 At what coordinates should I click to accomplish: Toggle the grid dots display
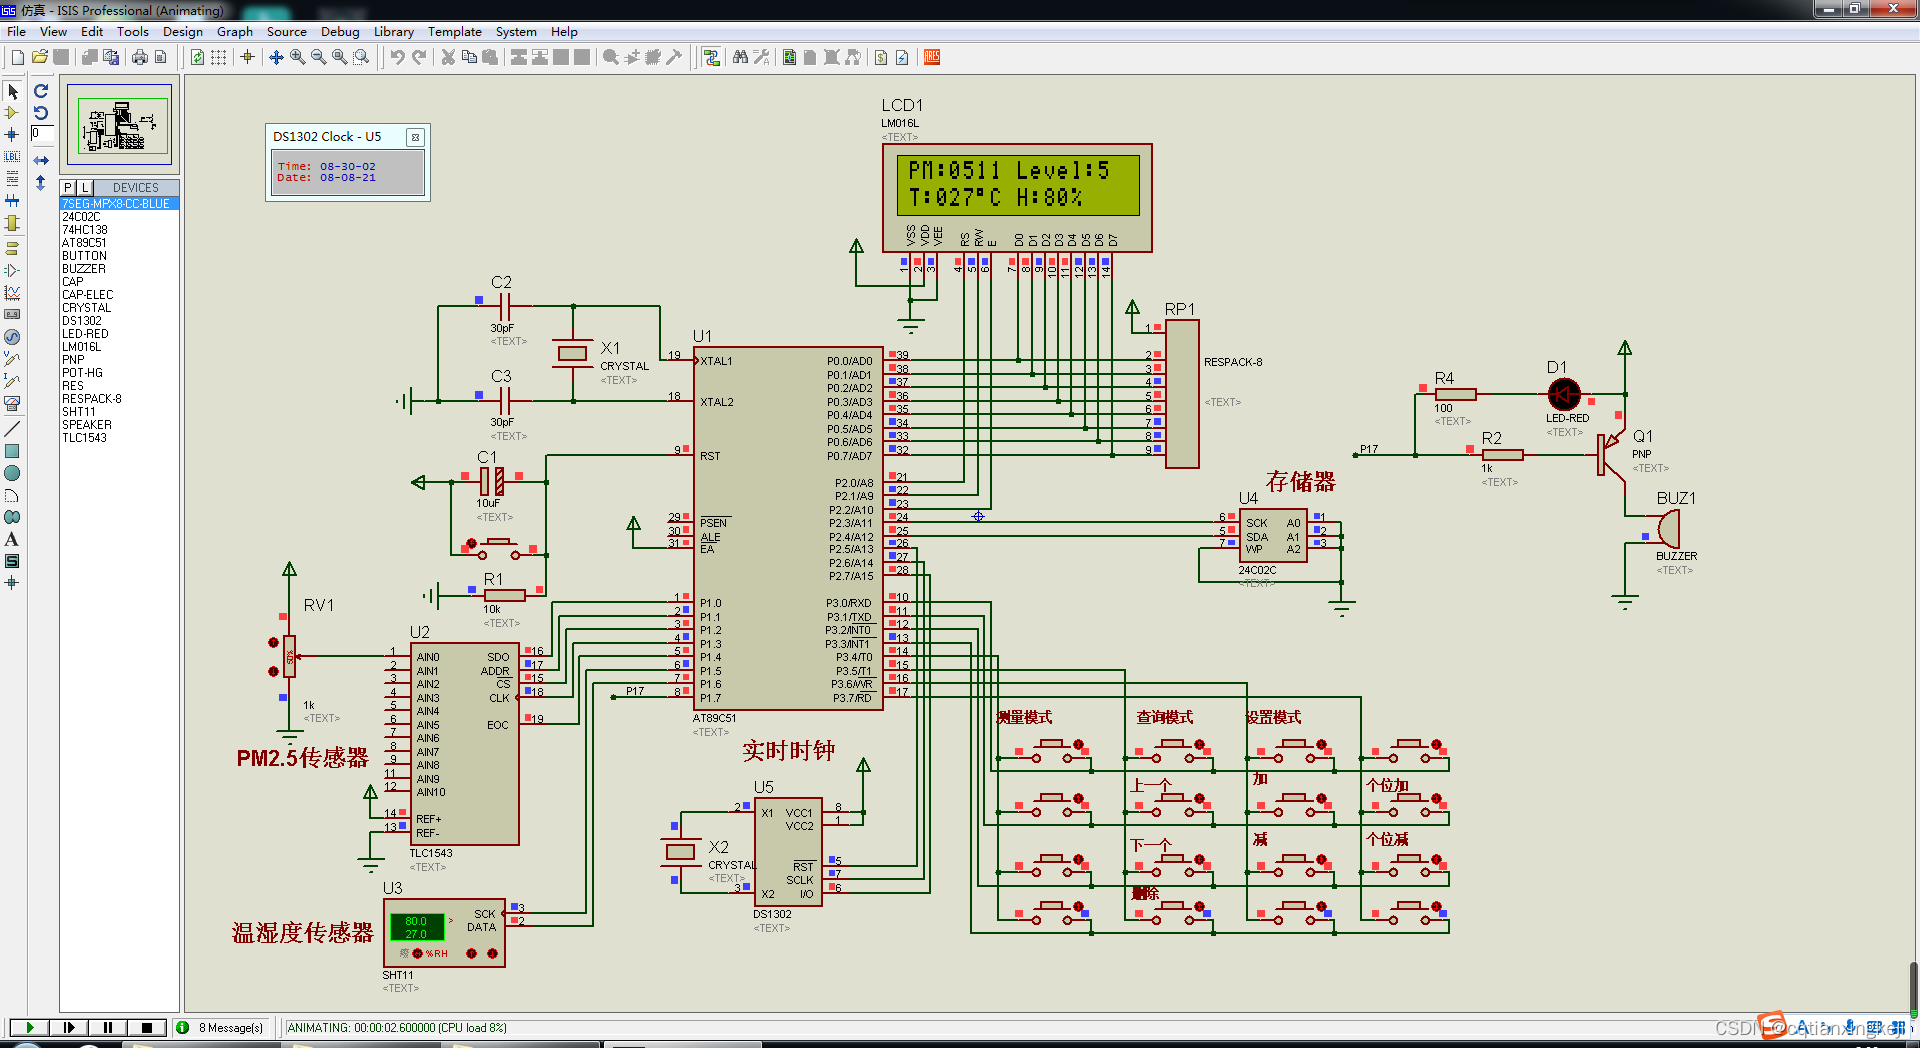218,57
